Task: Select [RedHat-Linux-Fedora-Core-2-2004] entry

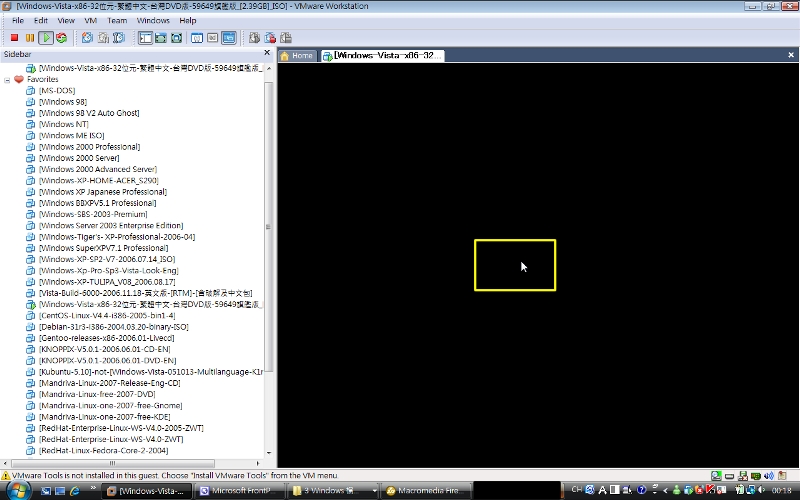Action: pyautogui.click(x=103, y=451)
